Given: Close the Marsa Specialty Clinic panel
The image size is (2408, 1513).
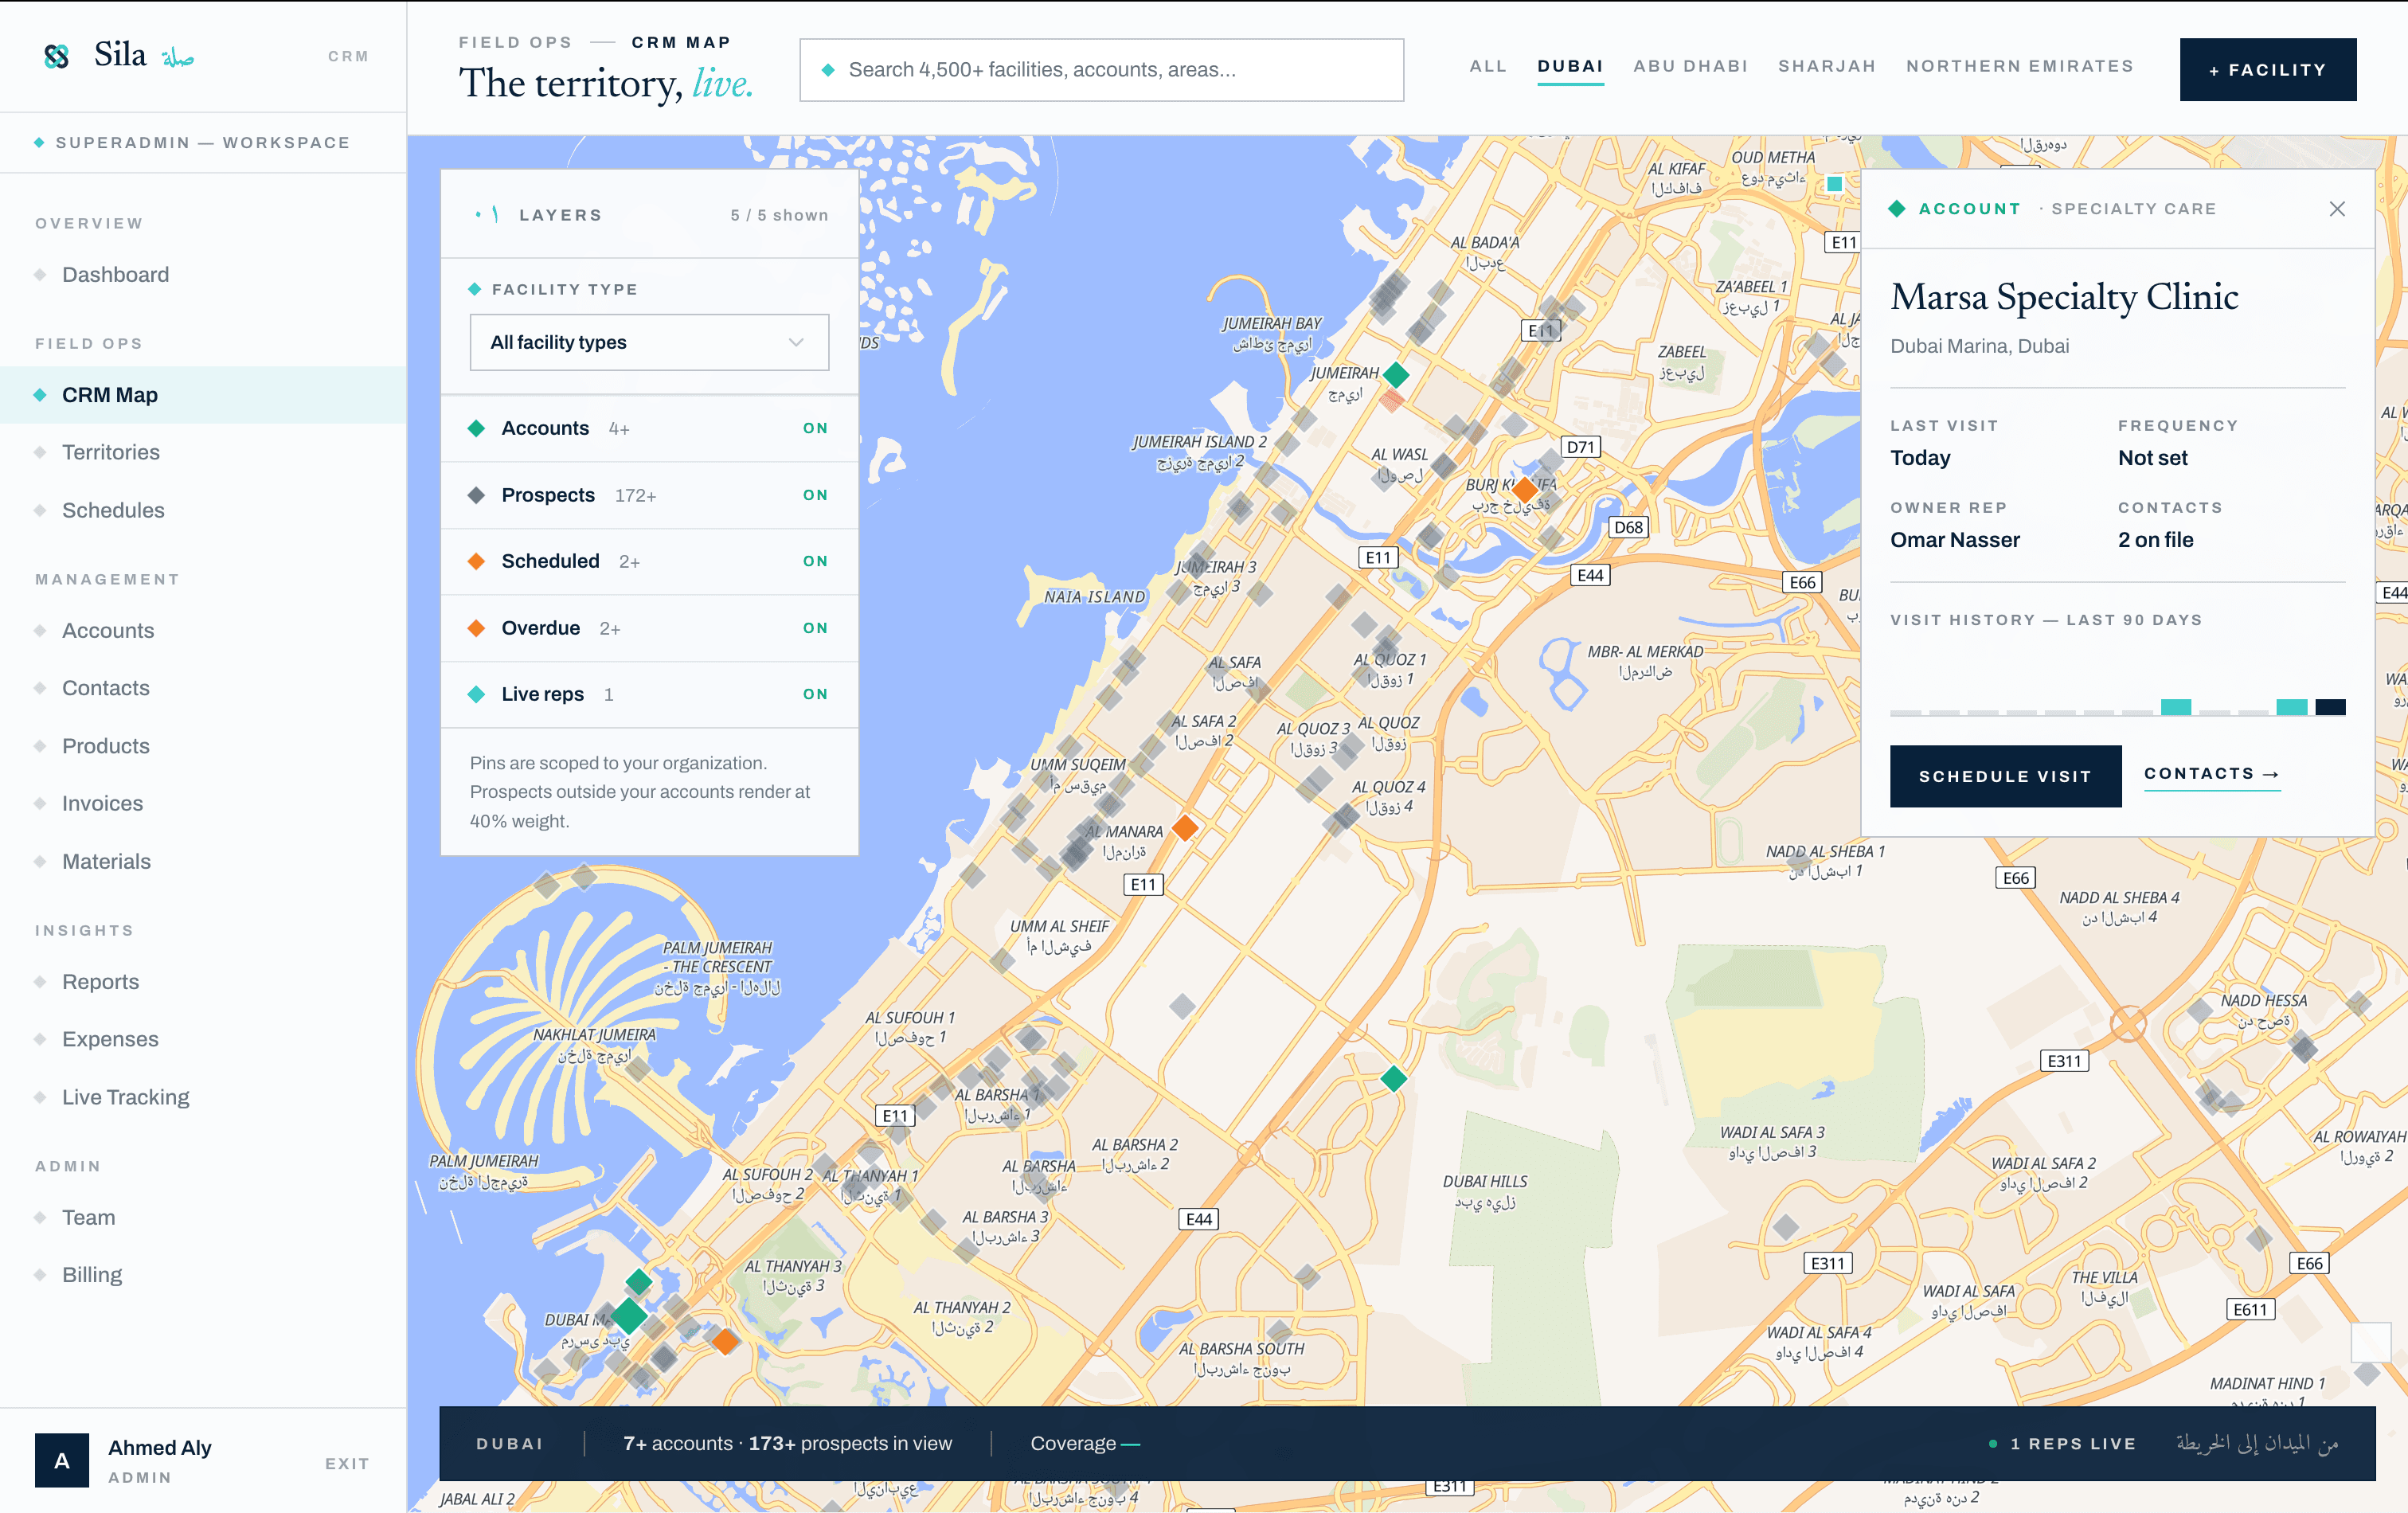Looking at the screenshot, I should (x=2337, y=209).
